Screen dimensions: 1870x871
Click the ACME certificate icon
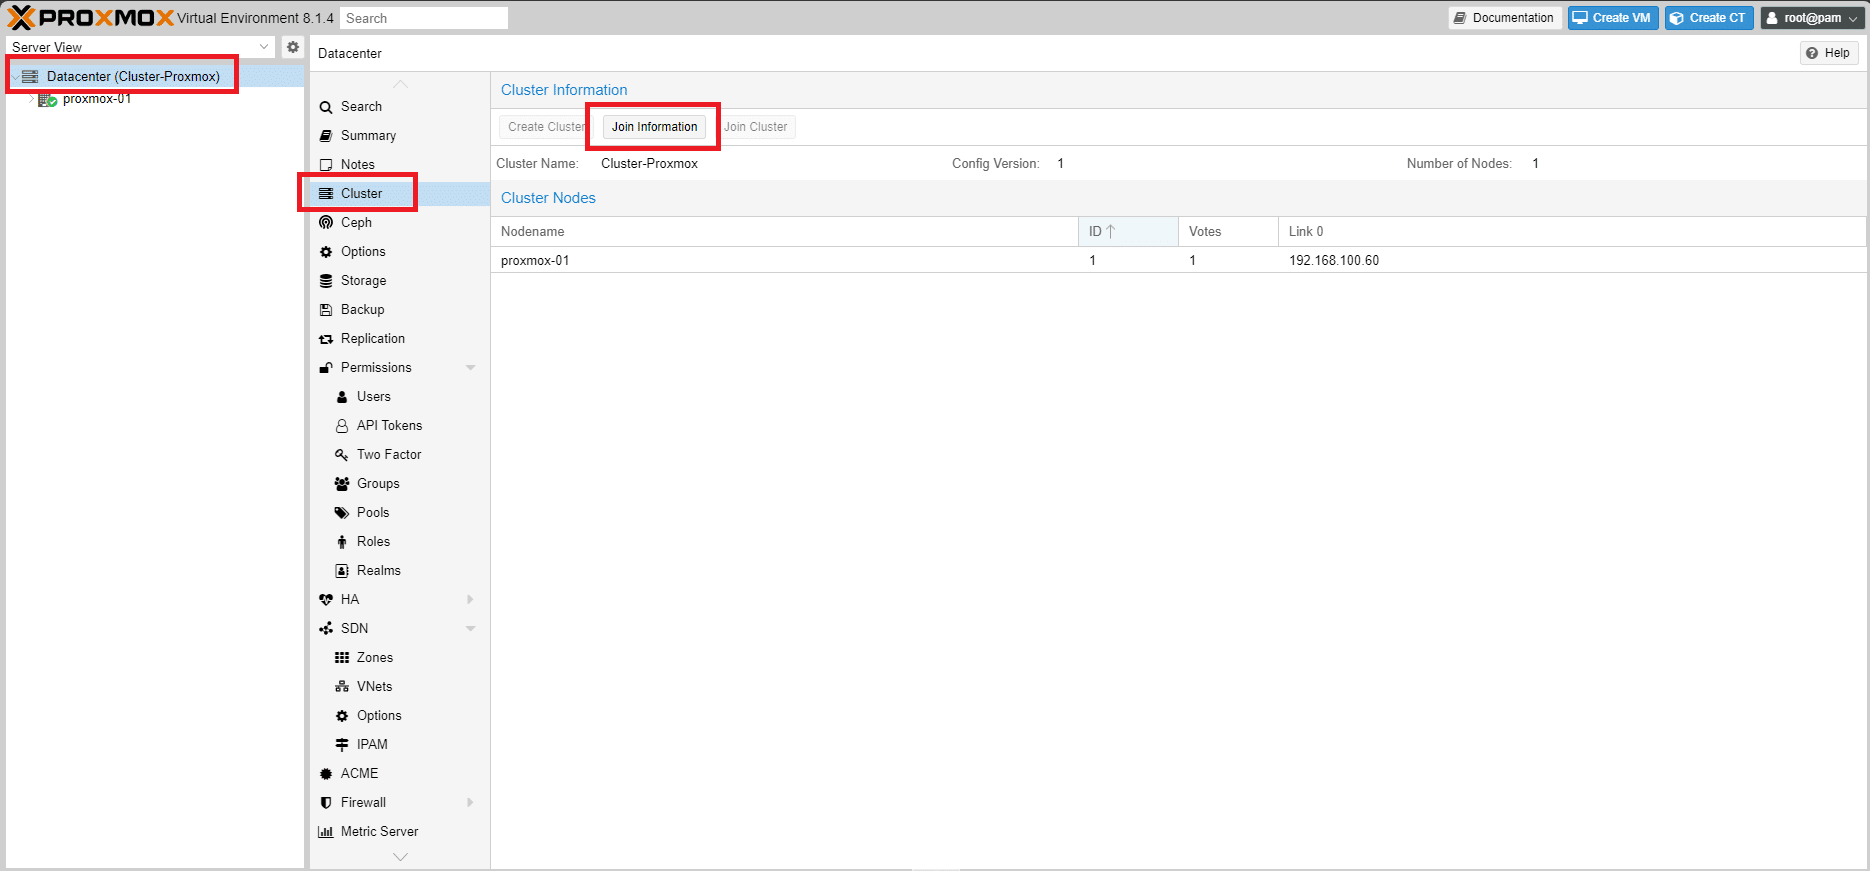326,774
